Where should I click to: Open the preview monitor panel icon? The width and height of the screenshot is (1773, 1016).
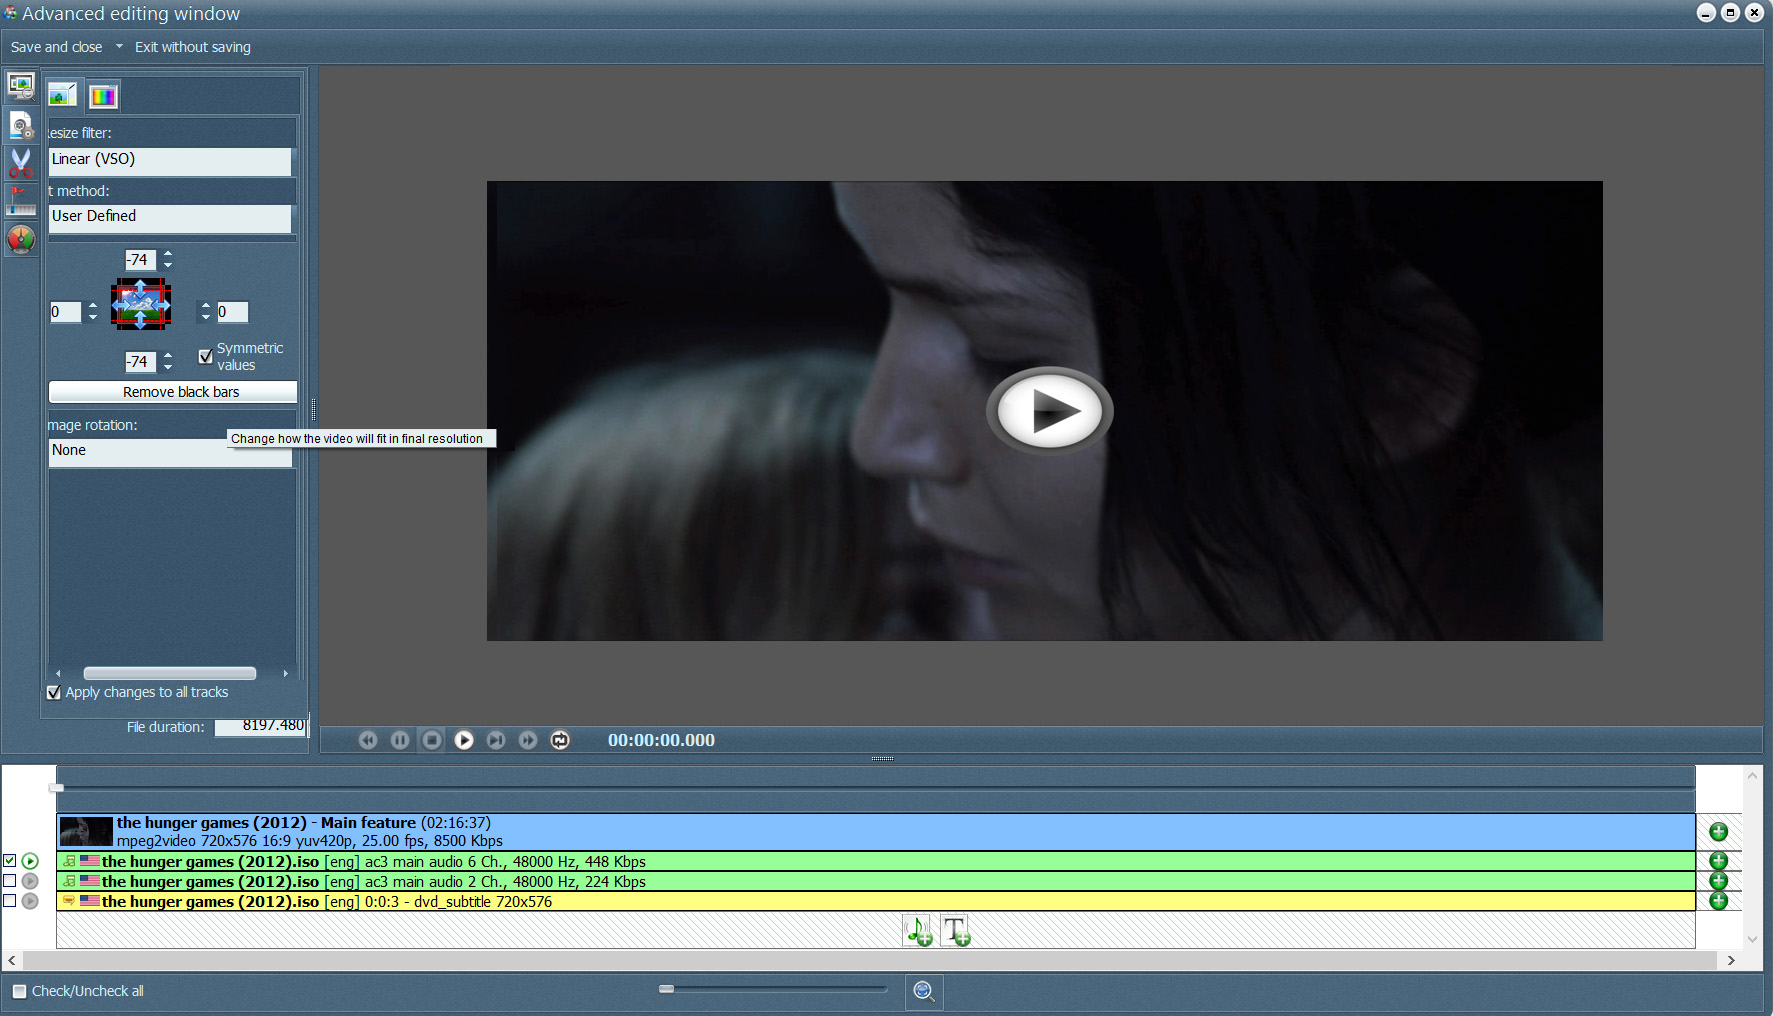pyautogui.click(x=21, y=87)
